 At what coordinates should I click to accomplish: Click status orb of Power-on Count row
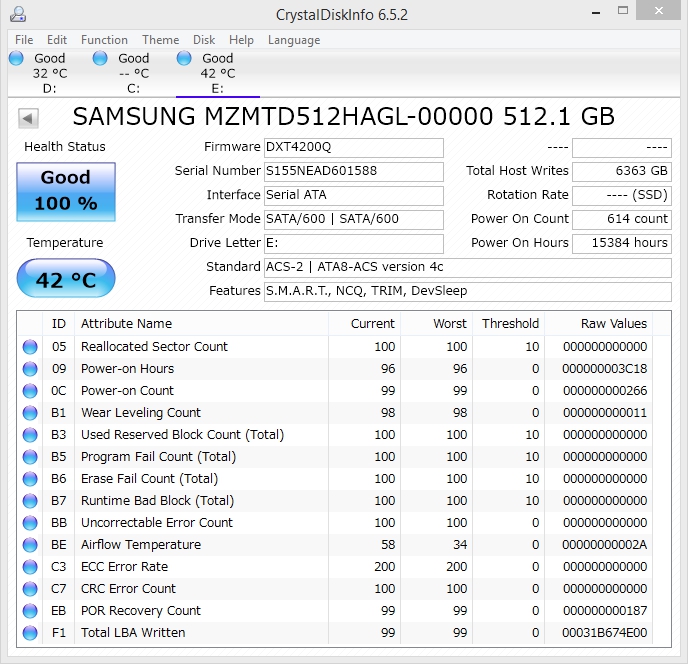pyautogui.click(x=30, y=391)
